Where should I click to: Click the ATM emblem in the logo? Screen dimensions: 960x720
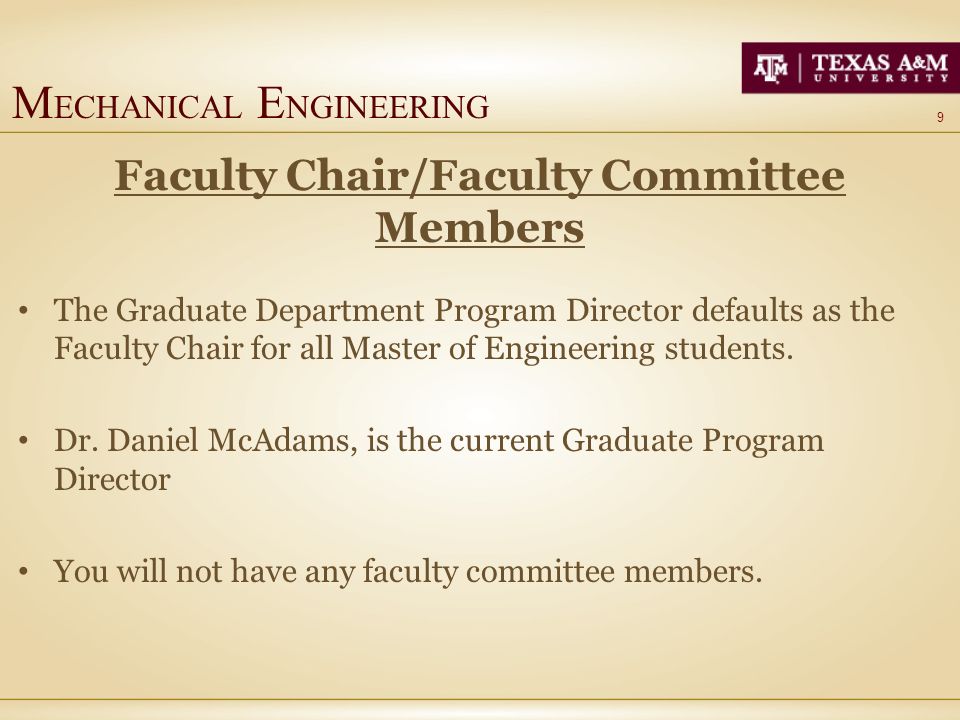click(x=771, y=68)
